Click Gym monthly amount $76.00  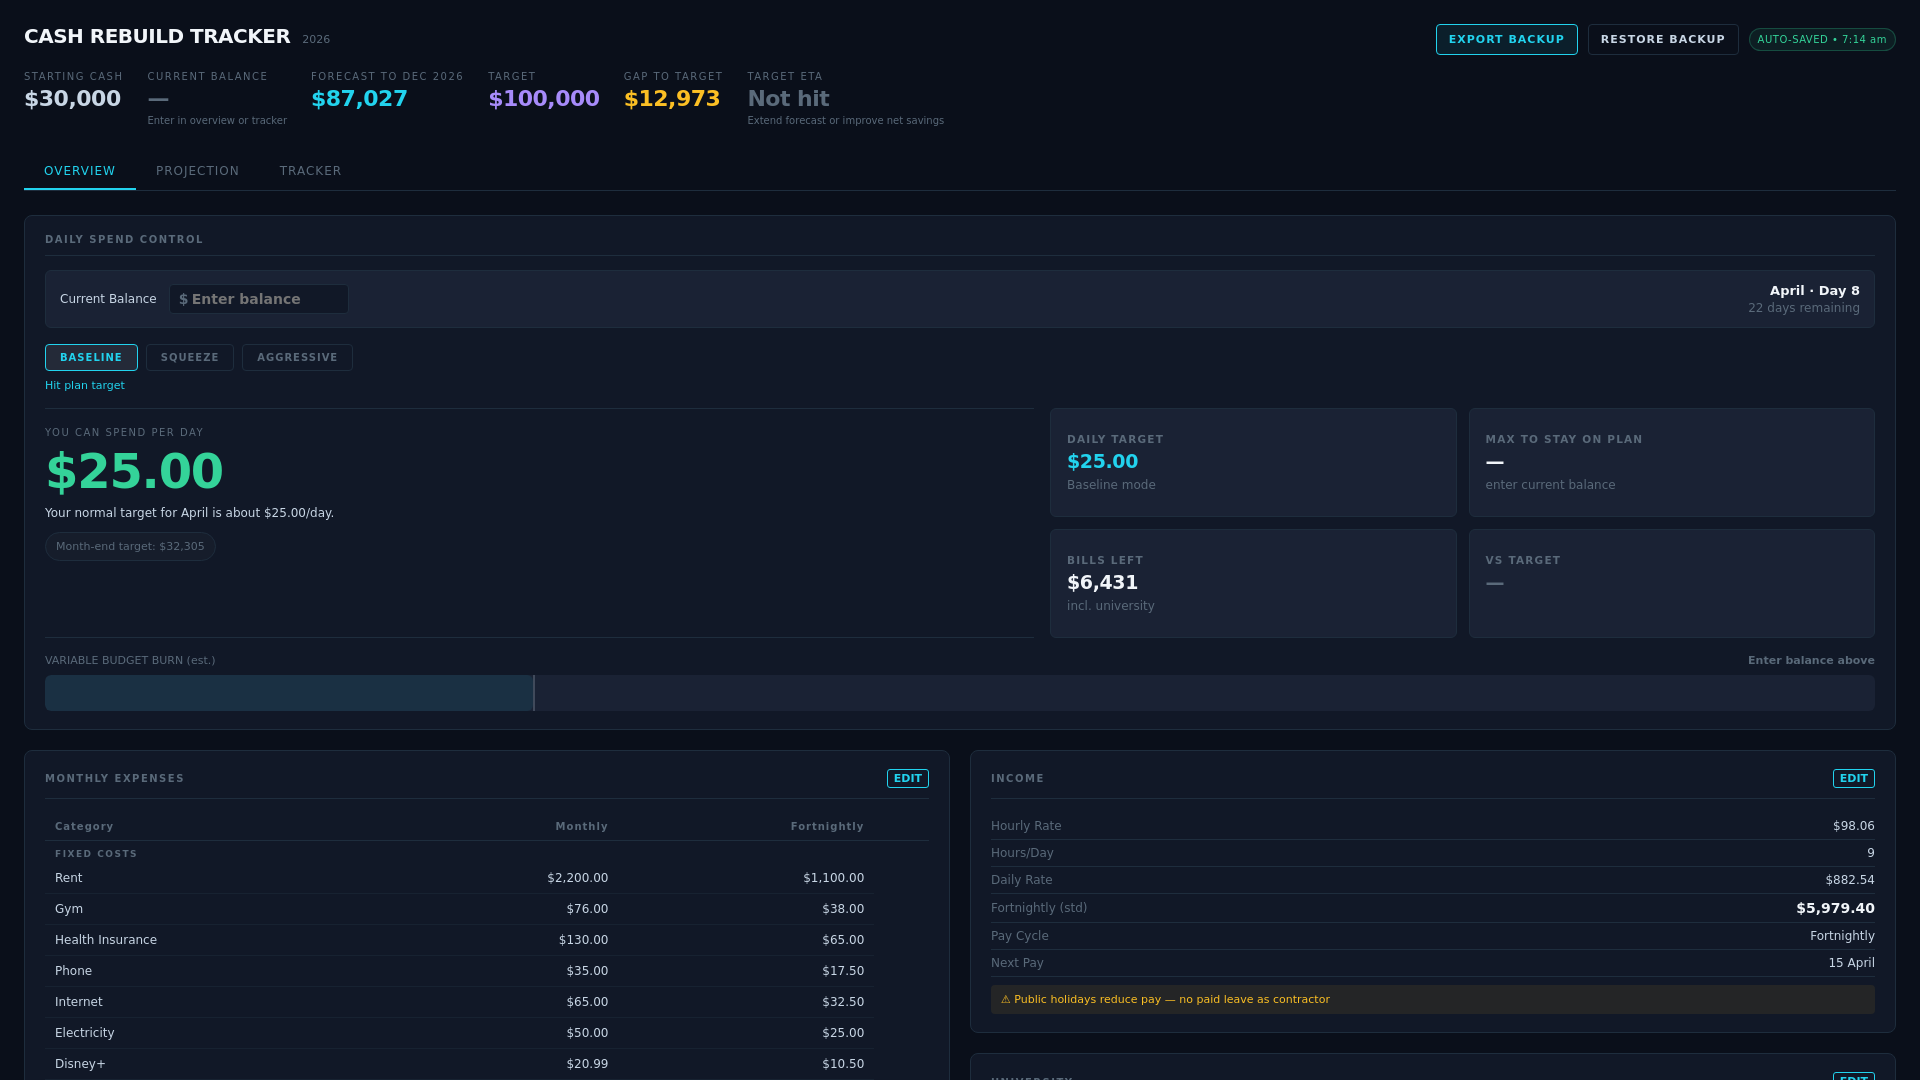click(x=587, y=909)
